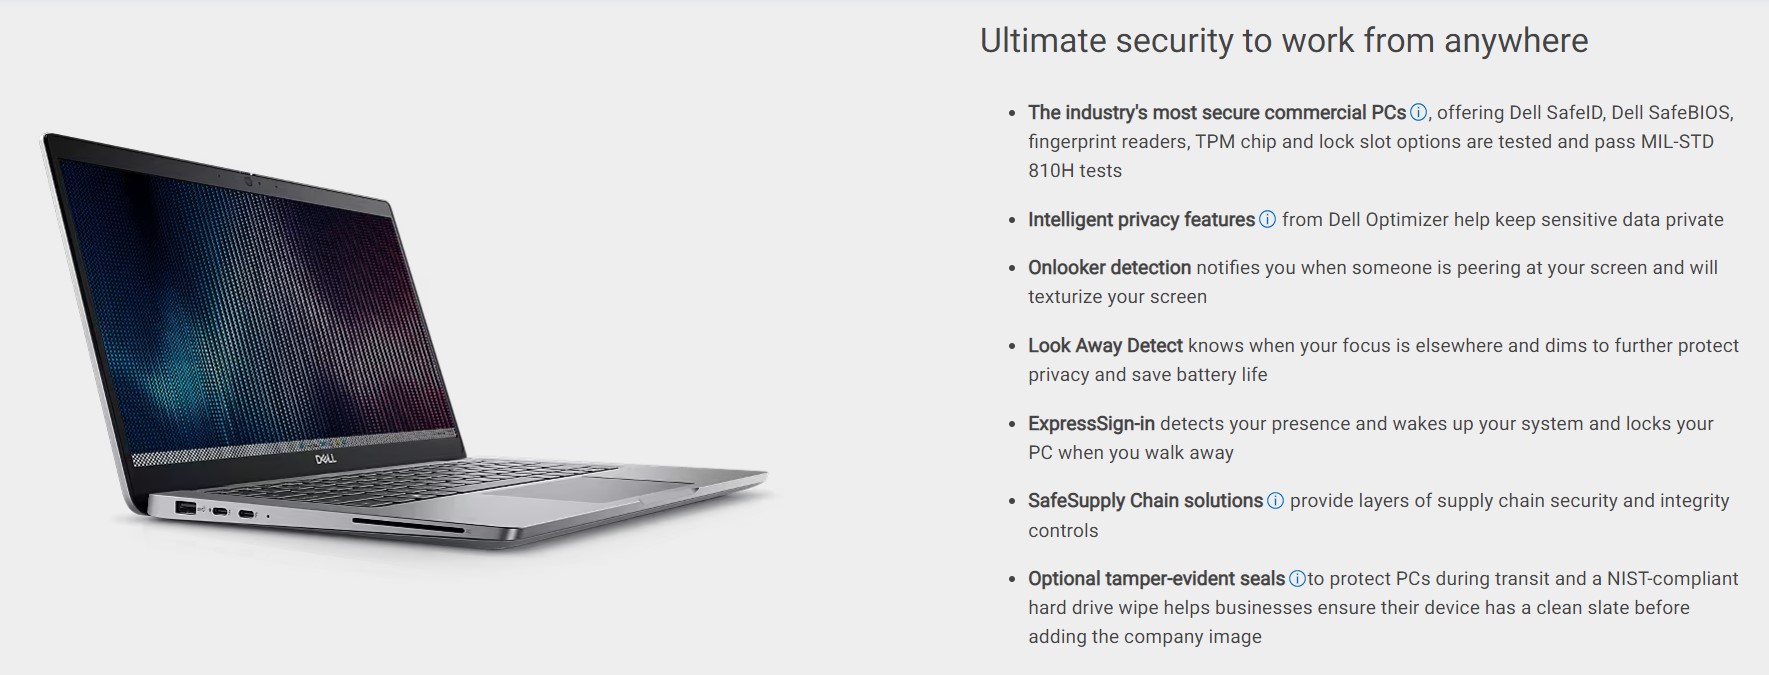Open the Latitude laptop product image
The image size is (1769, 675).
pyautogui.click(x=405, y=342)
